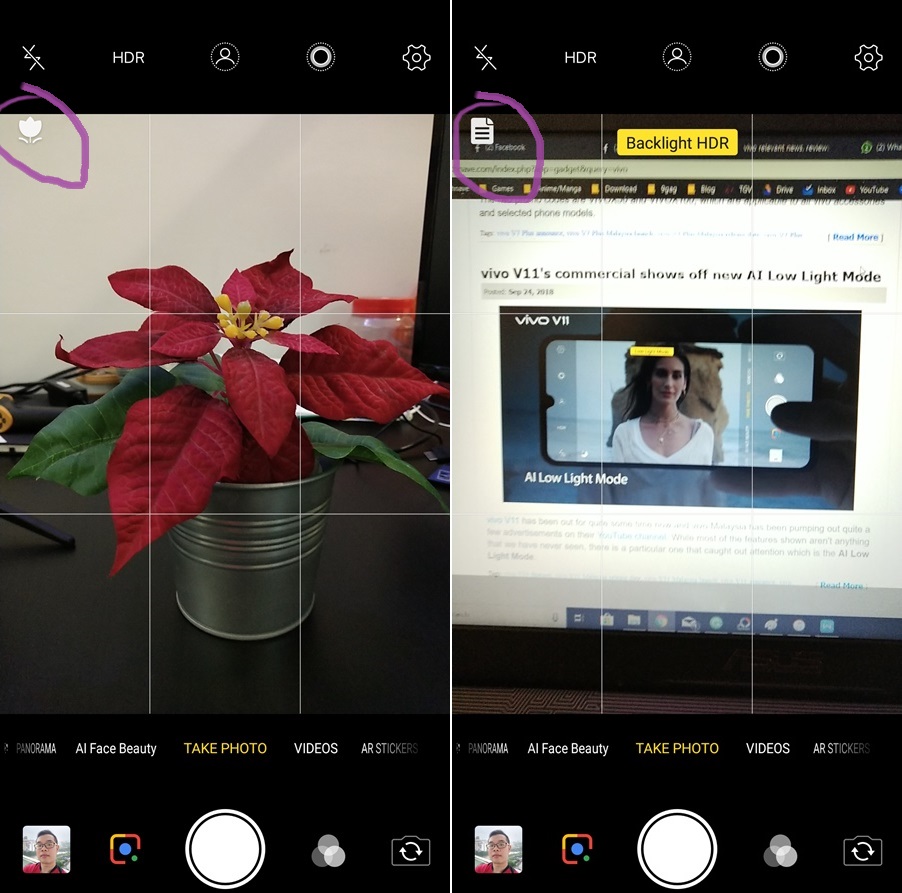Open portrait mode icon in left camera screen
Image resolution: width=902 pixels, height=893 pixels.
225,57
